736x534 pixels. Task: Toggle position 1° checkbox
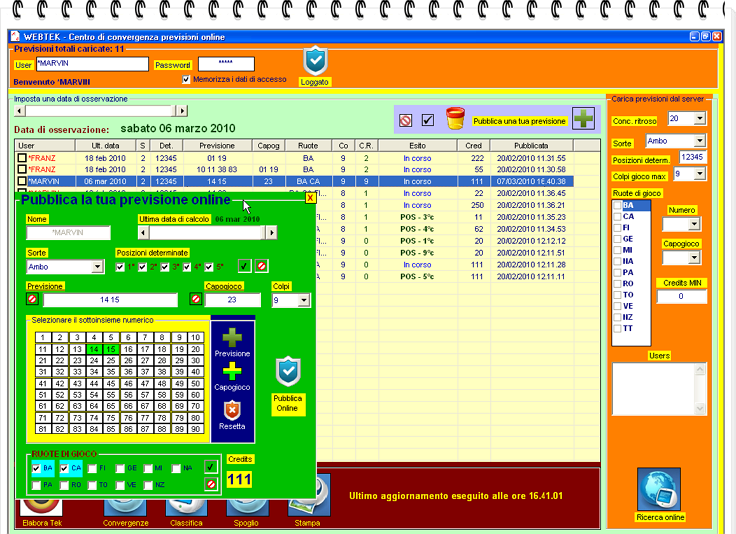pos(120,267)
